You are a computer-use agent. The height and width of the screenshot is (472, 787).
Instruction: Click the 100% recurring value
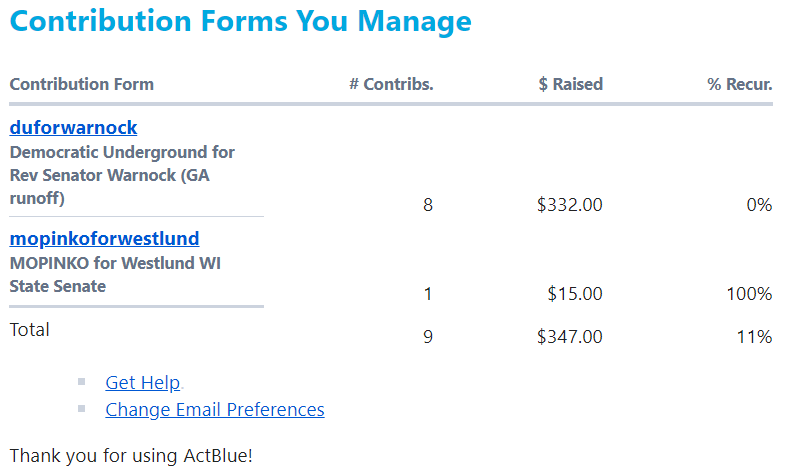(749, 294)
